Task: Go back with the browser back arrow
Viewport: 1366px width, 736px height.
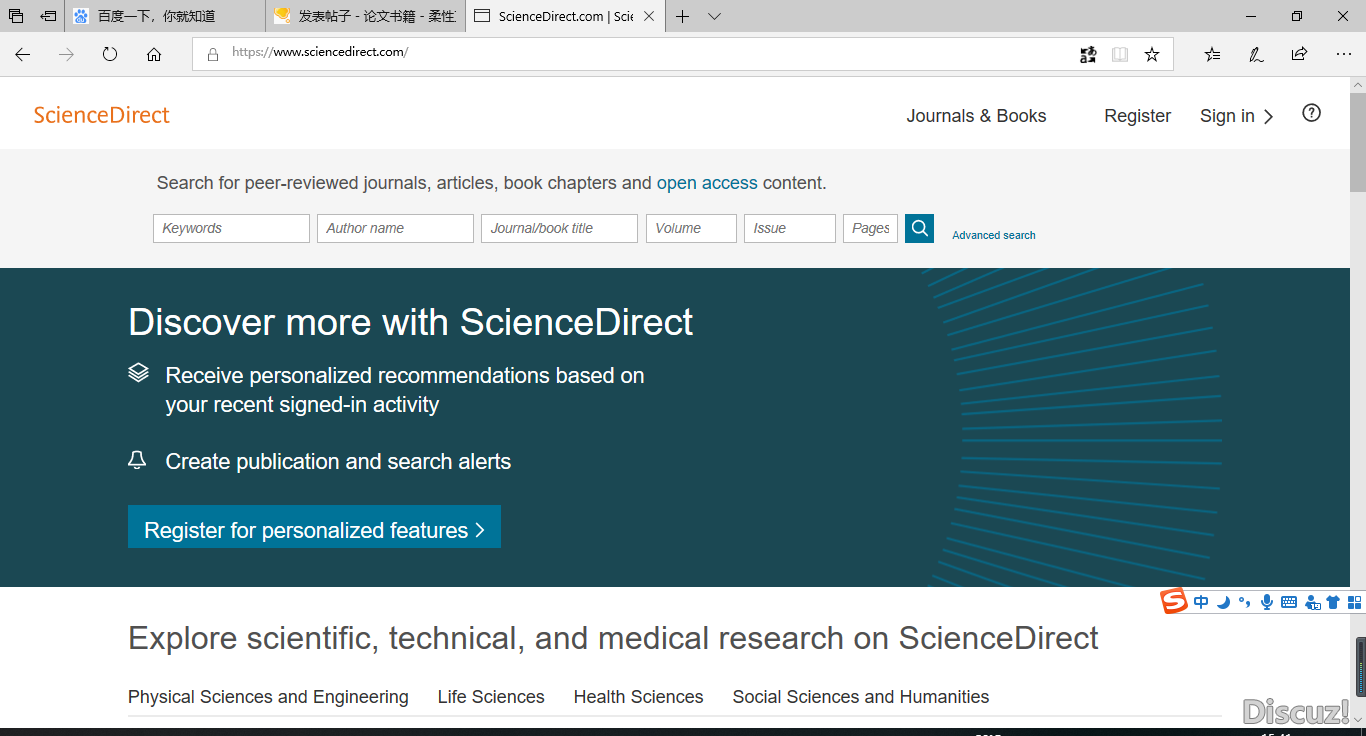Action: tap(22, 55)
